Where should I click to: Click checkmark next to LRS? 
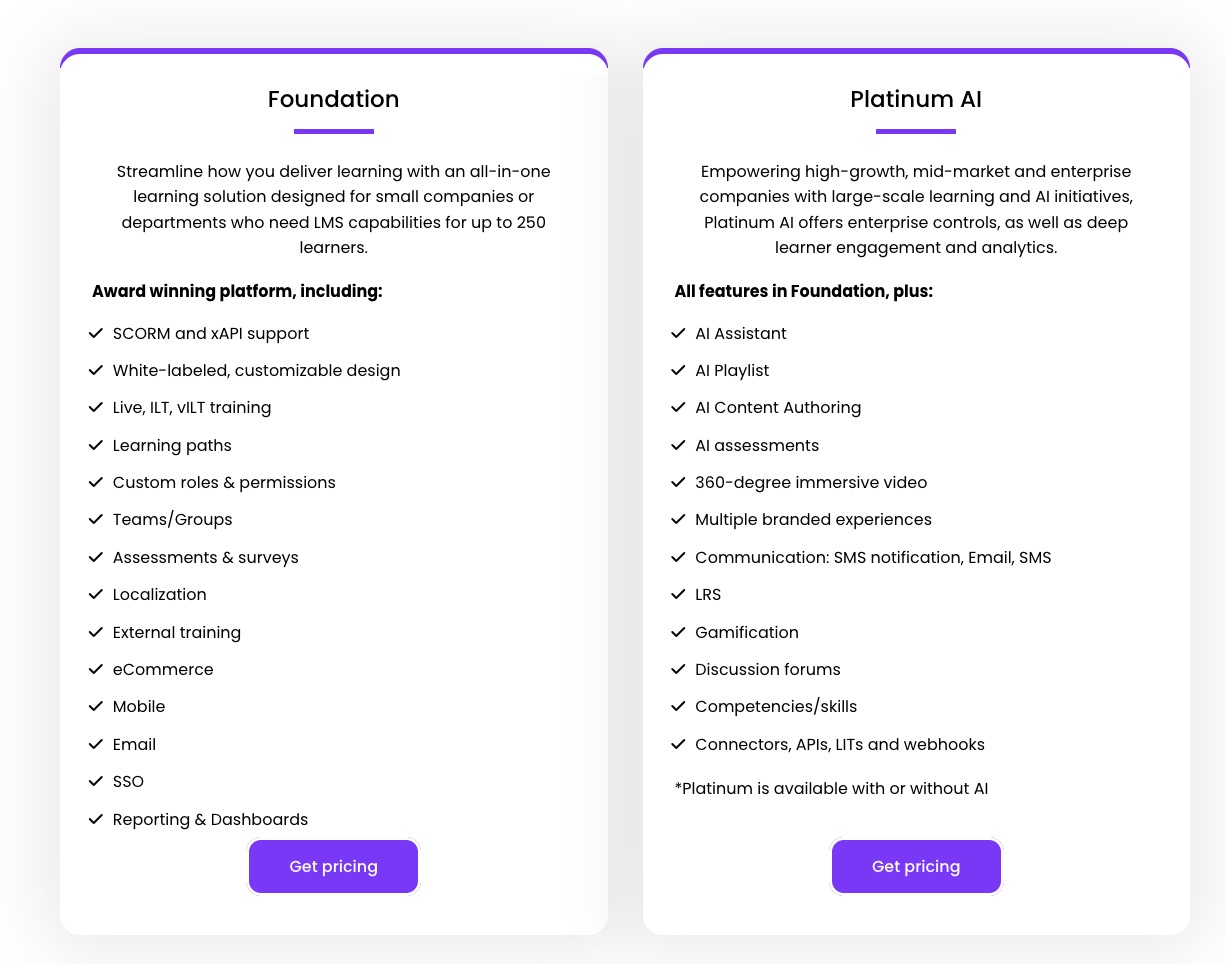click(x=678, y=594)
